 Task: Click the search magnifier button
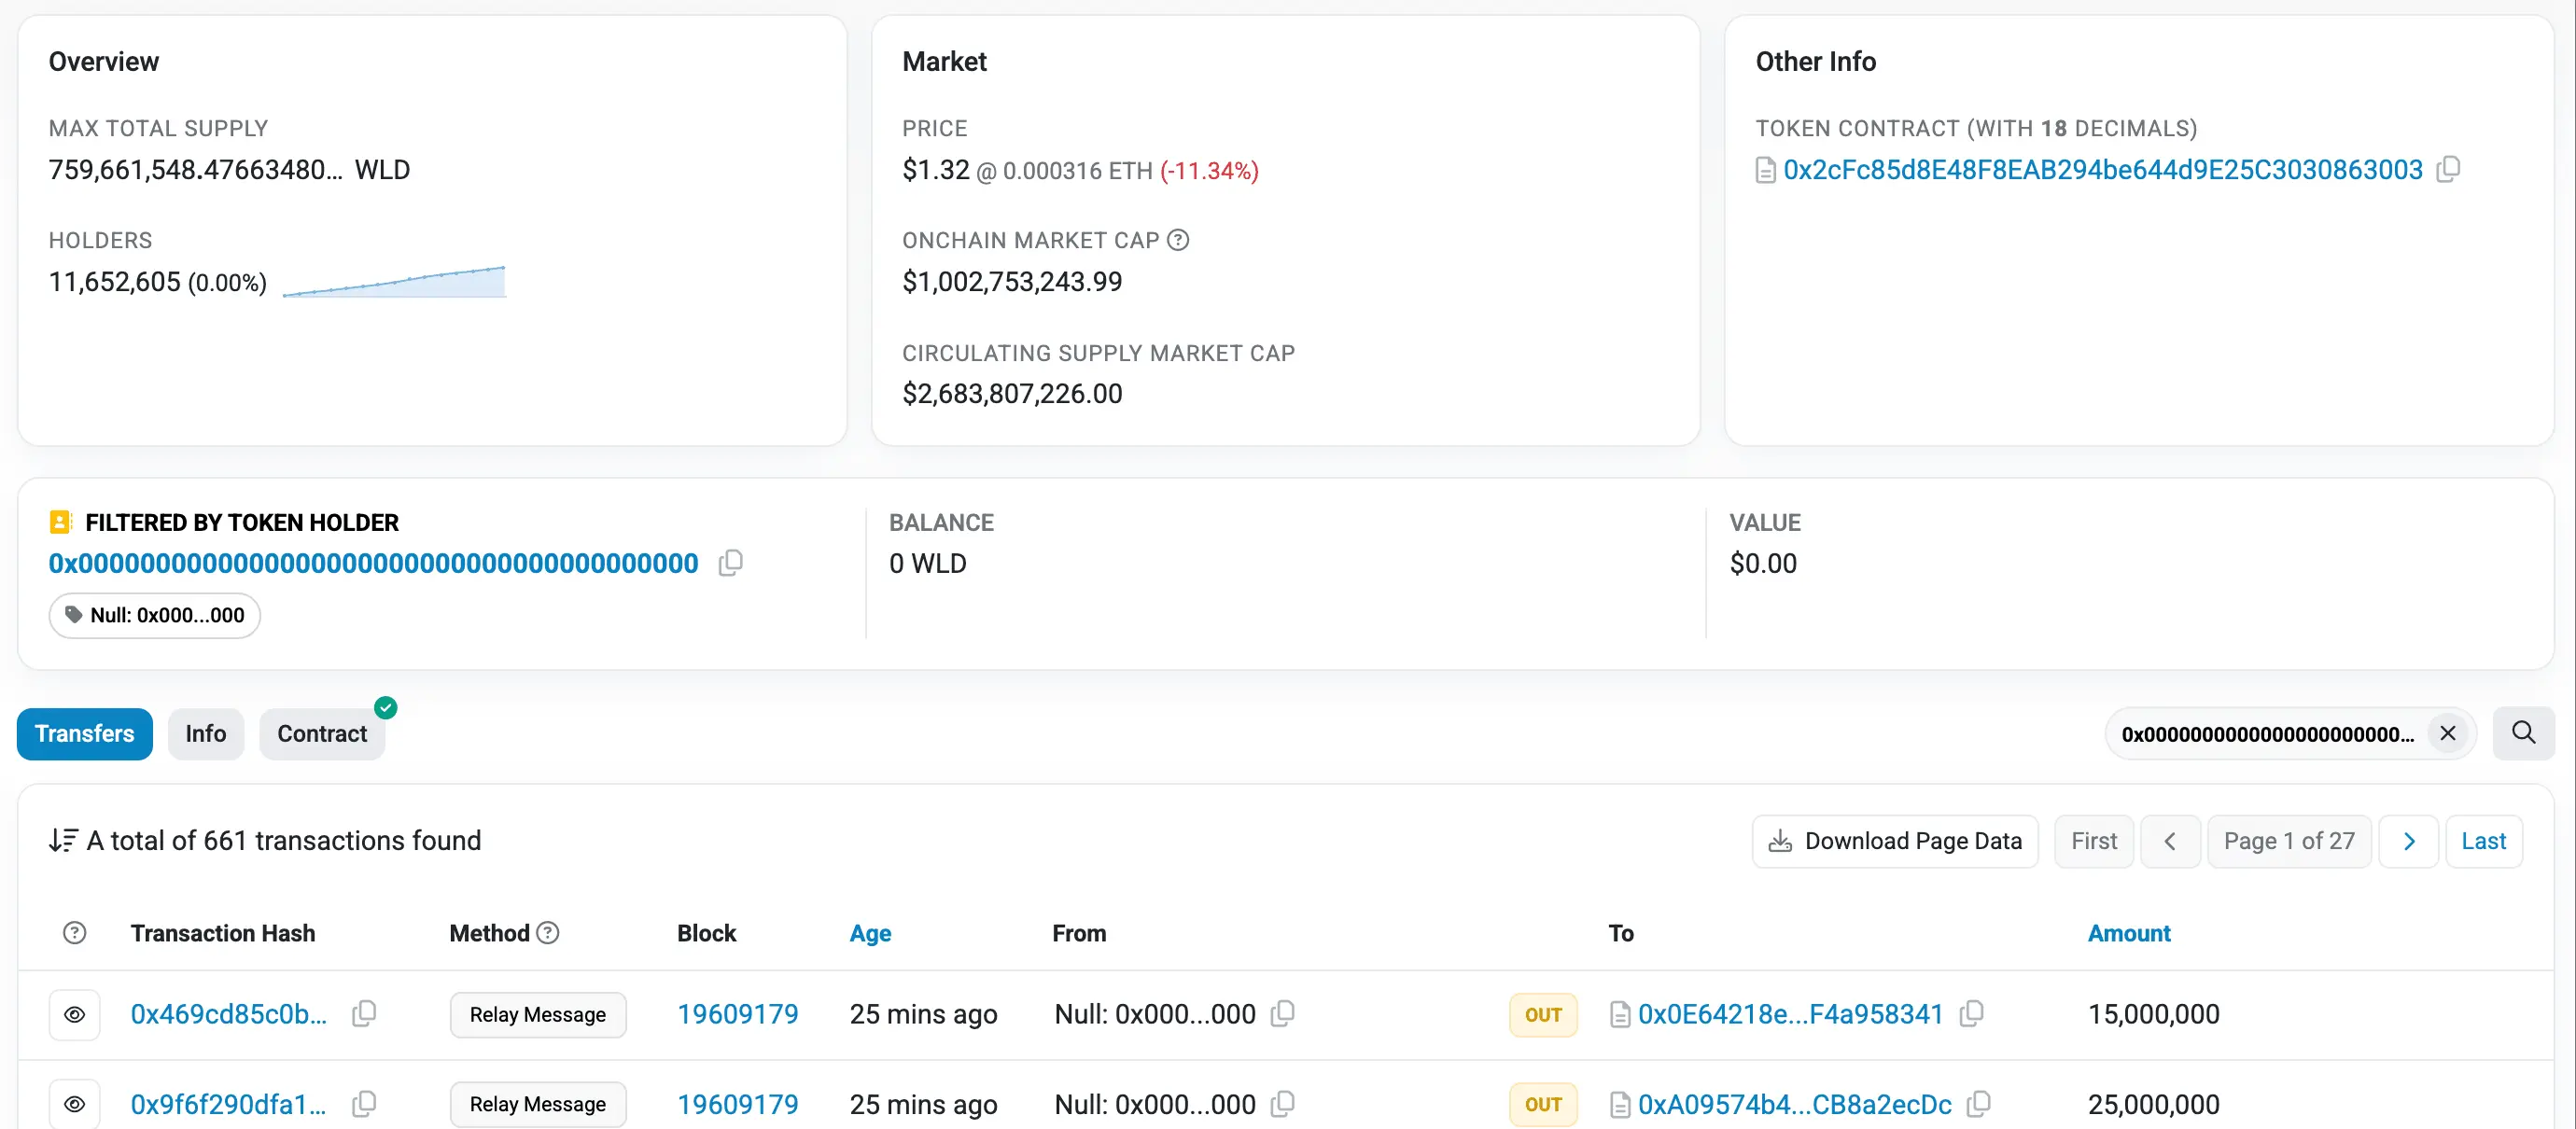(x=2523, y=733)
